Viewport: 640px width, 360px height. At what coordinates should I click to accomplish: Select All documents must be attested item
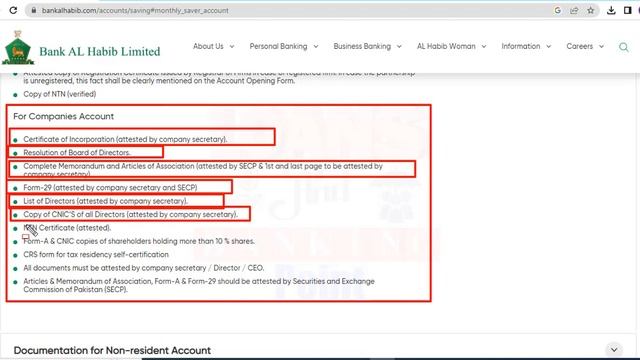[144, 268]
